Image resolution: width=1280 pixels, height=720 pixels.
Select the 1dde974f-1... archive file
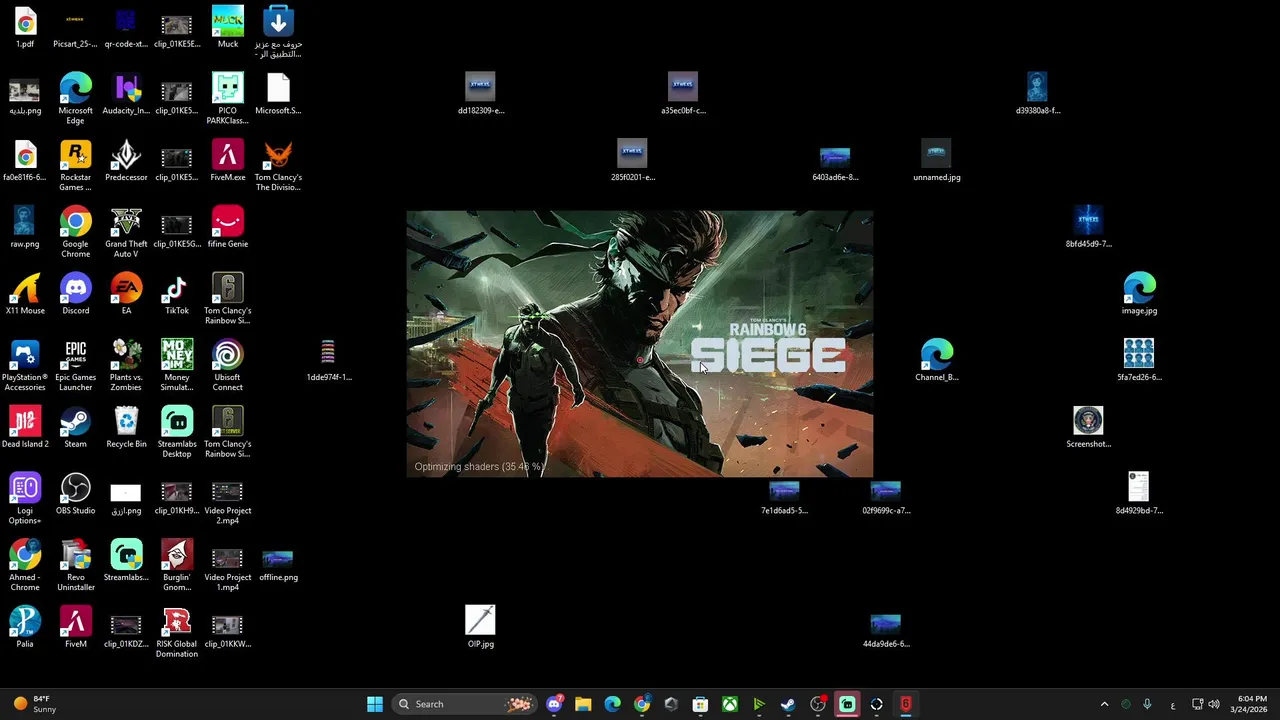click(328, 360)
